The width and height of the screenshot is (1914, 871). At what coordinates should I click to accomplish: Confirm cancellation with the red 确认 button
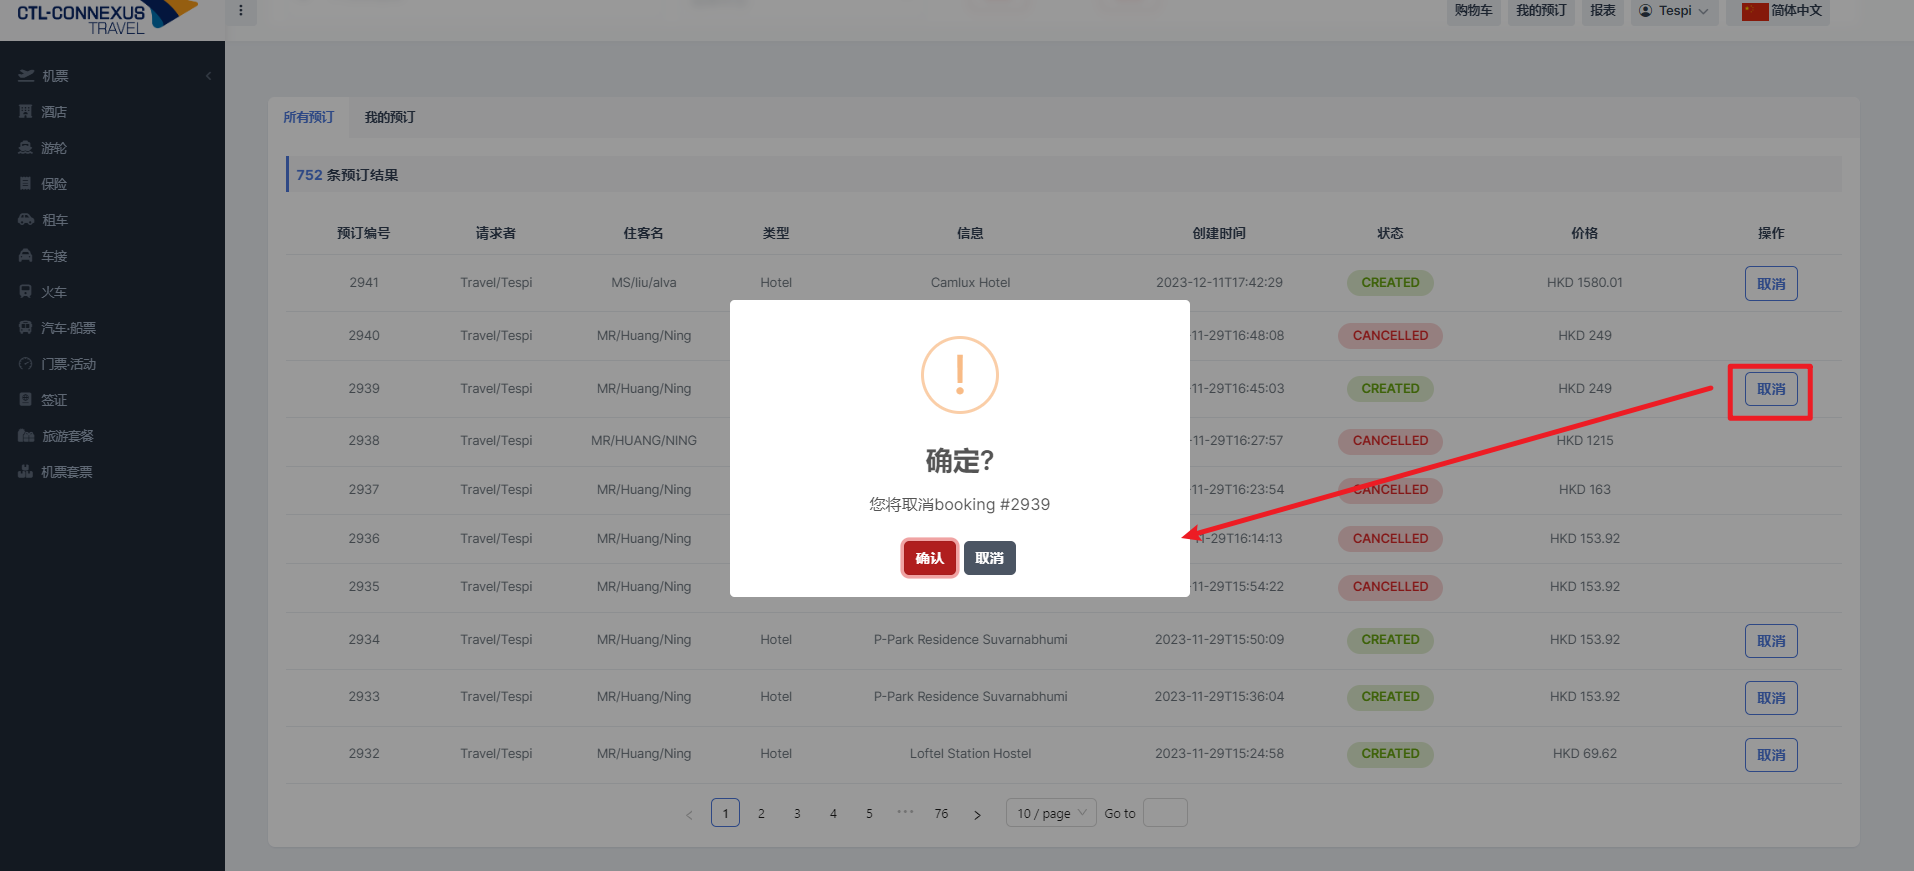[929, 558]
